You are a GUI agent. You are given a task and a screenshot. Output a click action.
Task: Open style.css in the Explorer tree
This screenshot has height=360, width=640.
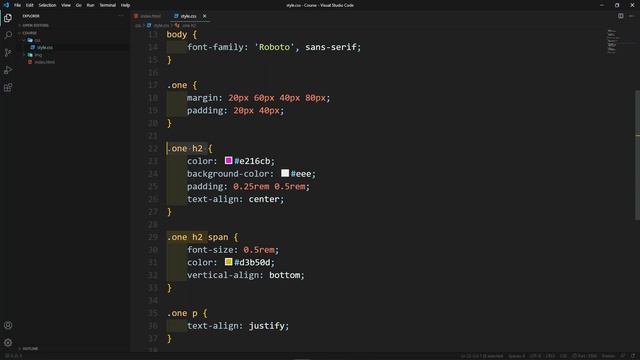click(x=45, y=47)
